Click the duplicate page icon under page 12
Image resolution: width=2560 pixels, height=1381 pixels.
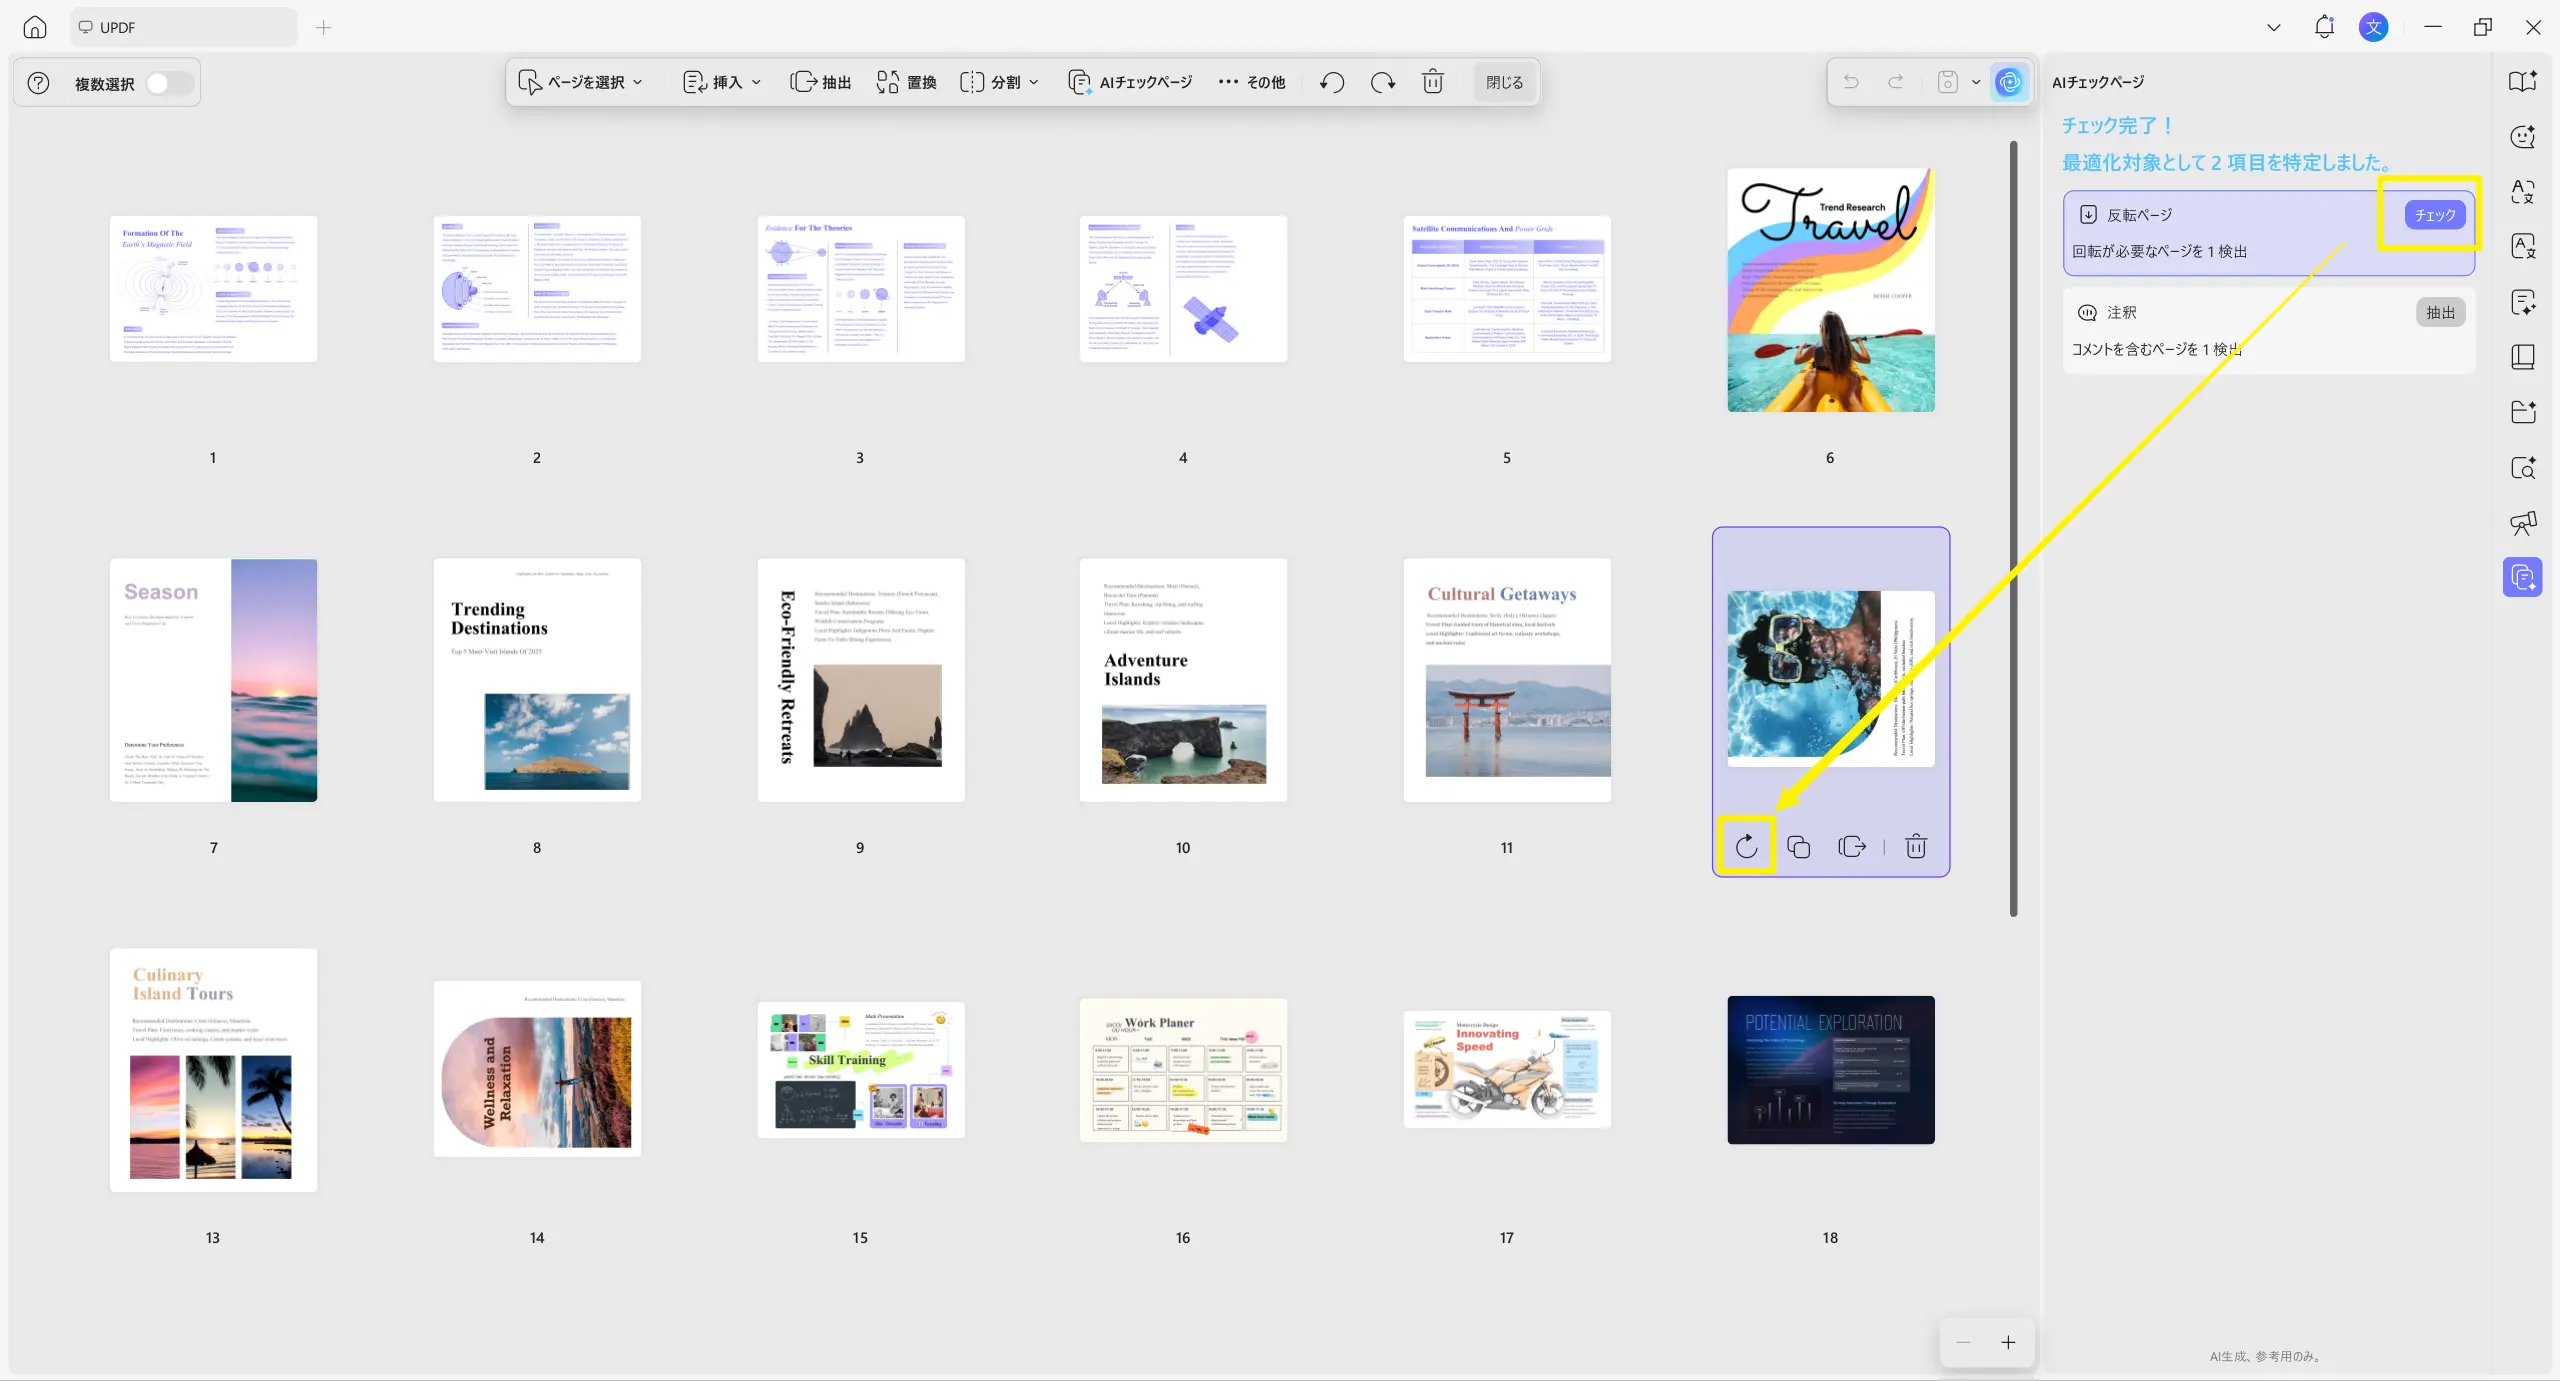point(1798,846)
